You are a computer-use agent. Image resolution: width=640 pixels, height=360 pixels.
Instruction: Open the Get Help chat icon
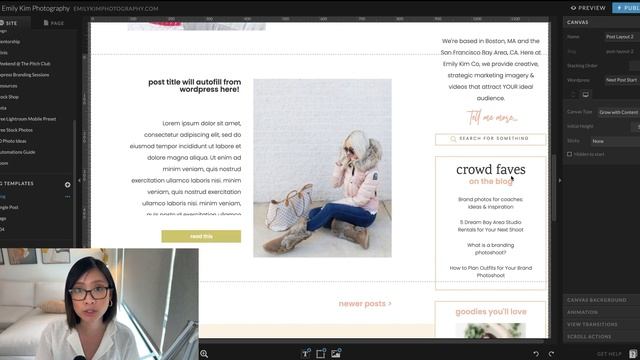(633, 354)
